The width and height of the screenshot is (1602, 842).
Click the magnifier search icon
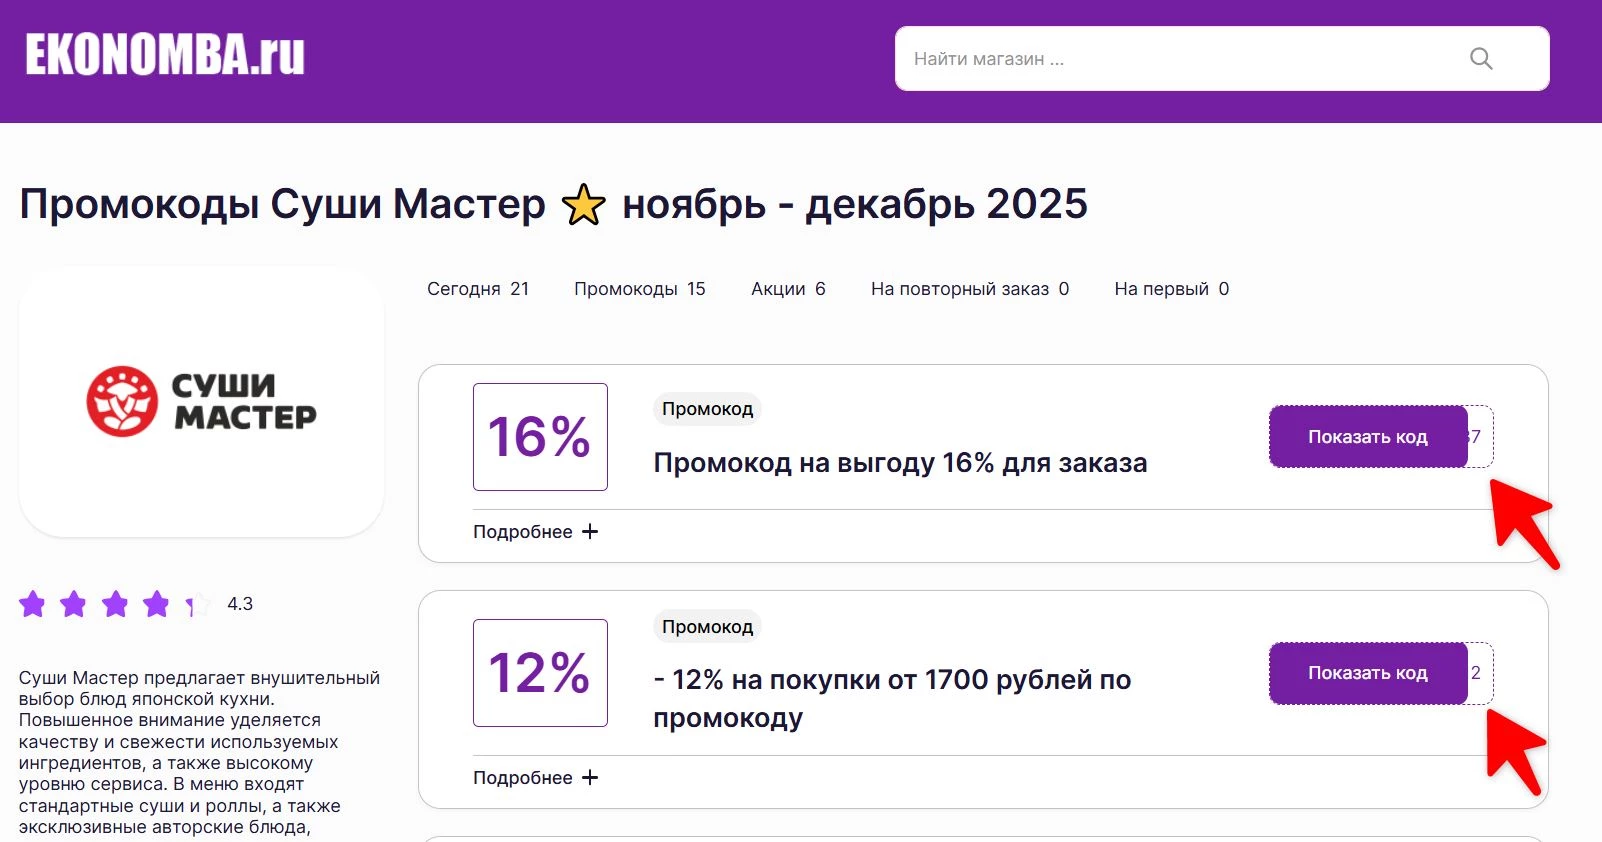point(1481,59)
